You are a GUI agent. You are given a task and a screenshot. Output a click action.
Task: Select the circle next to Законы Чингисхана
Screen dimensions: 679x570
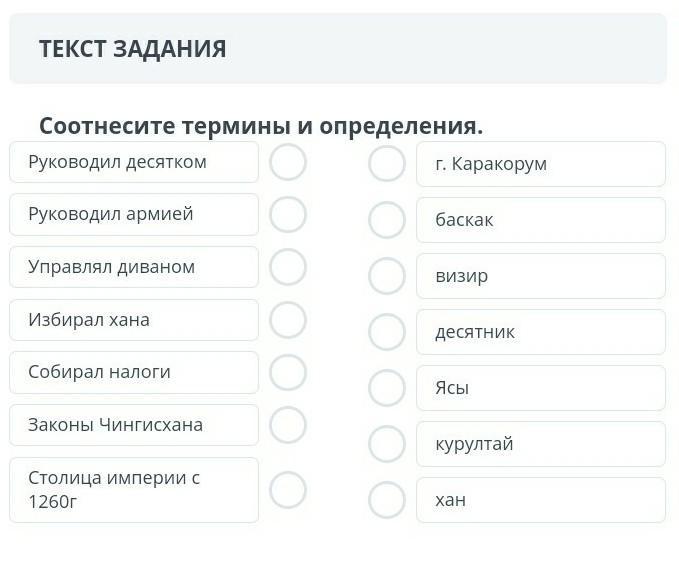point(288,425)
